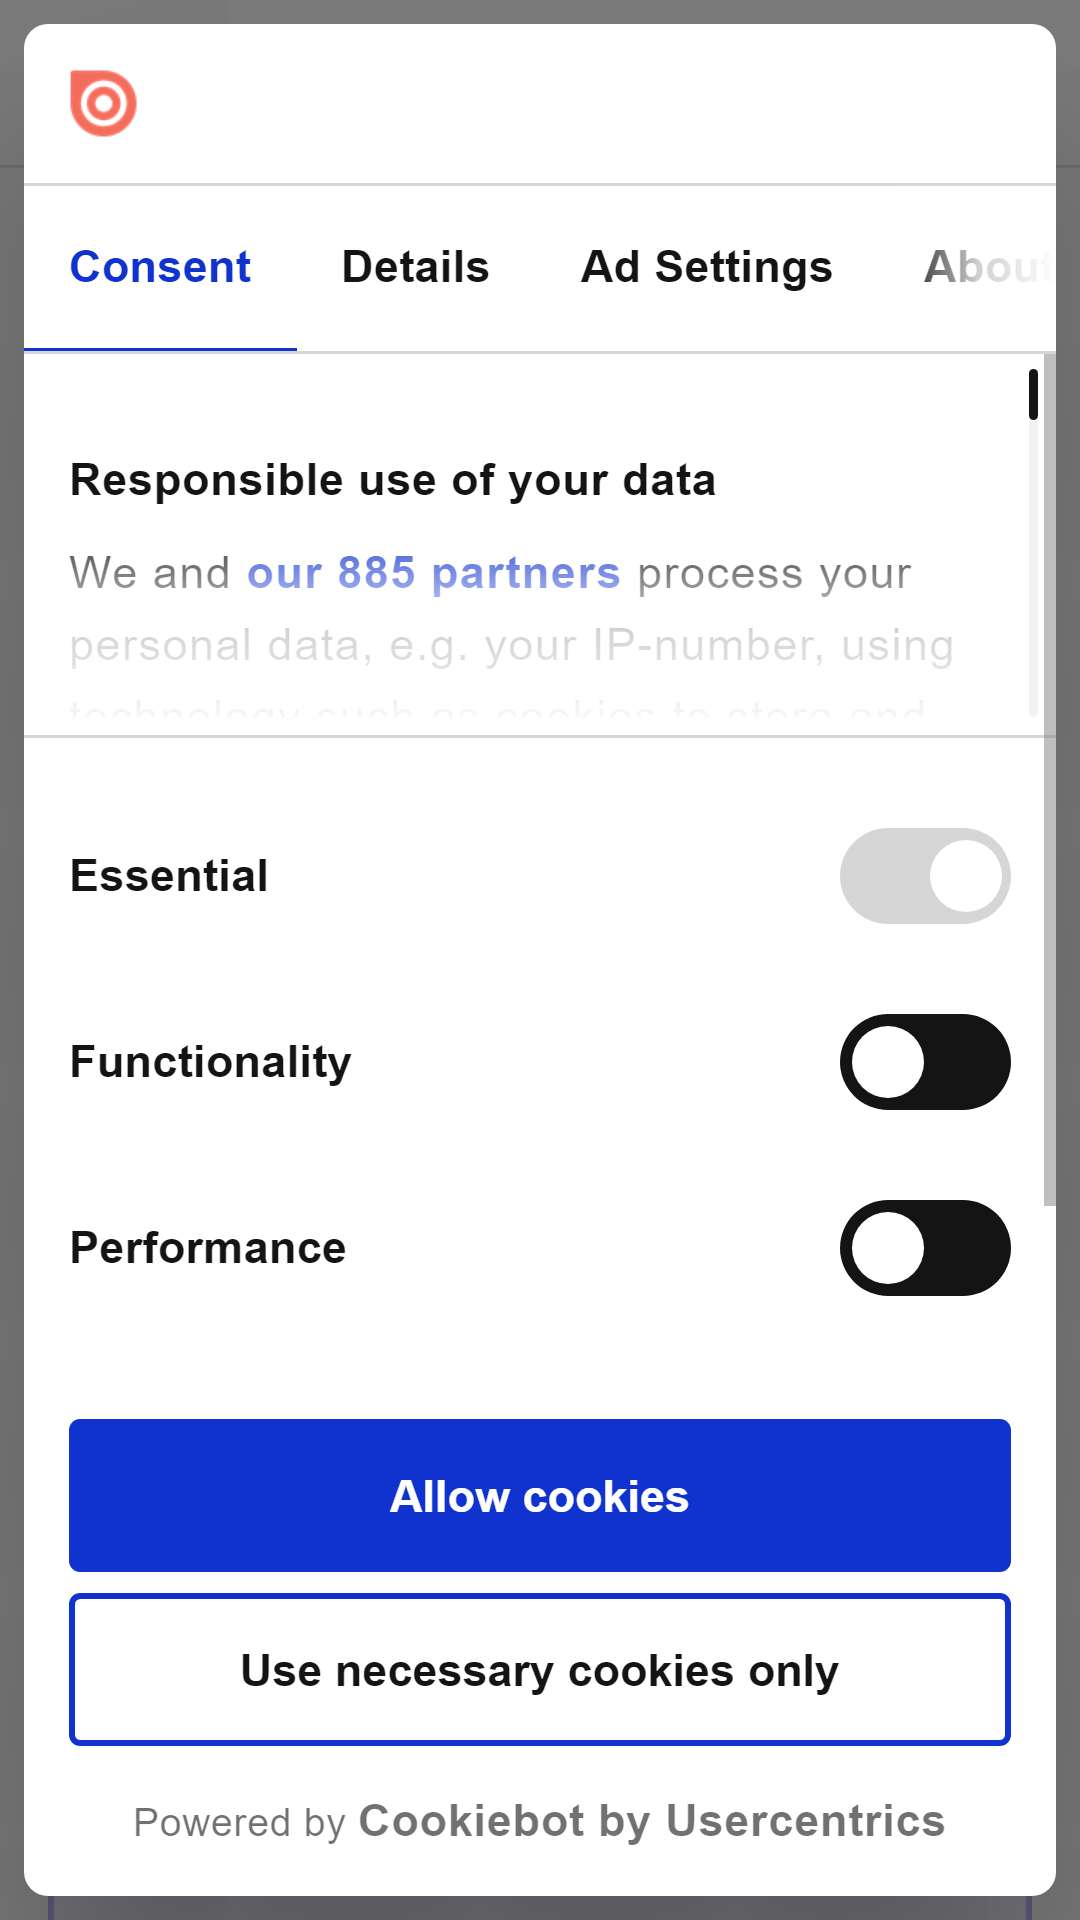Click the Functionality category label text
Viewport: 1080px width, 1920px height.
coord(210,1062)
